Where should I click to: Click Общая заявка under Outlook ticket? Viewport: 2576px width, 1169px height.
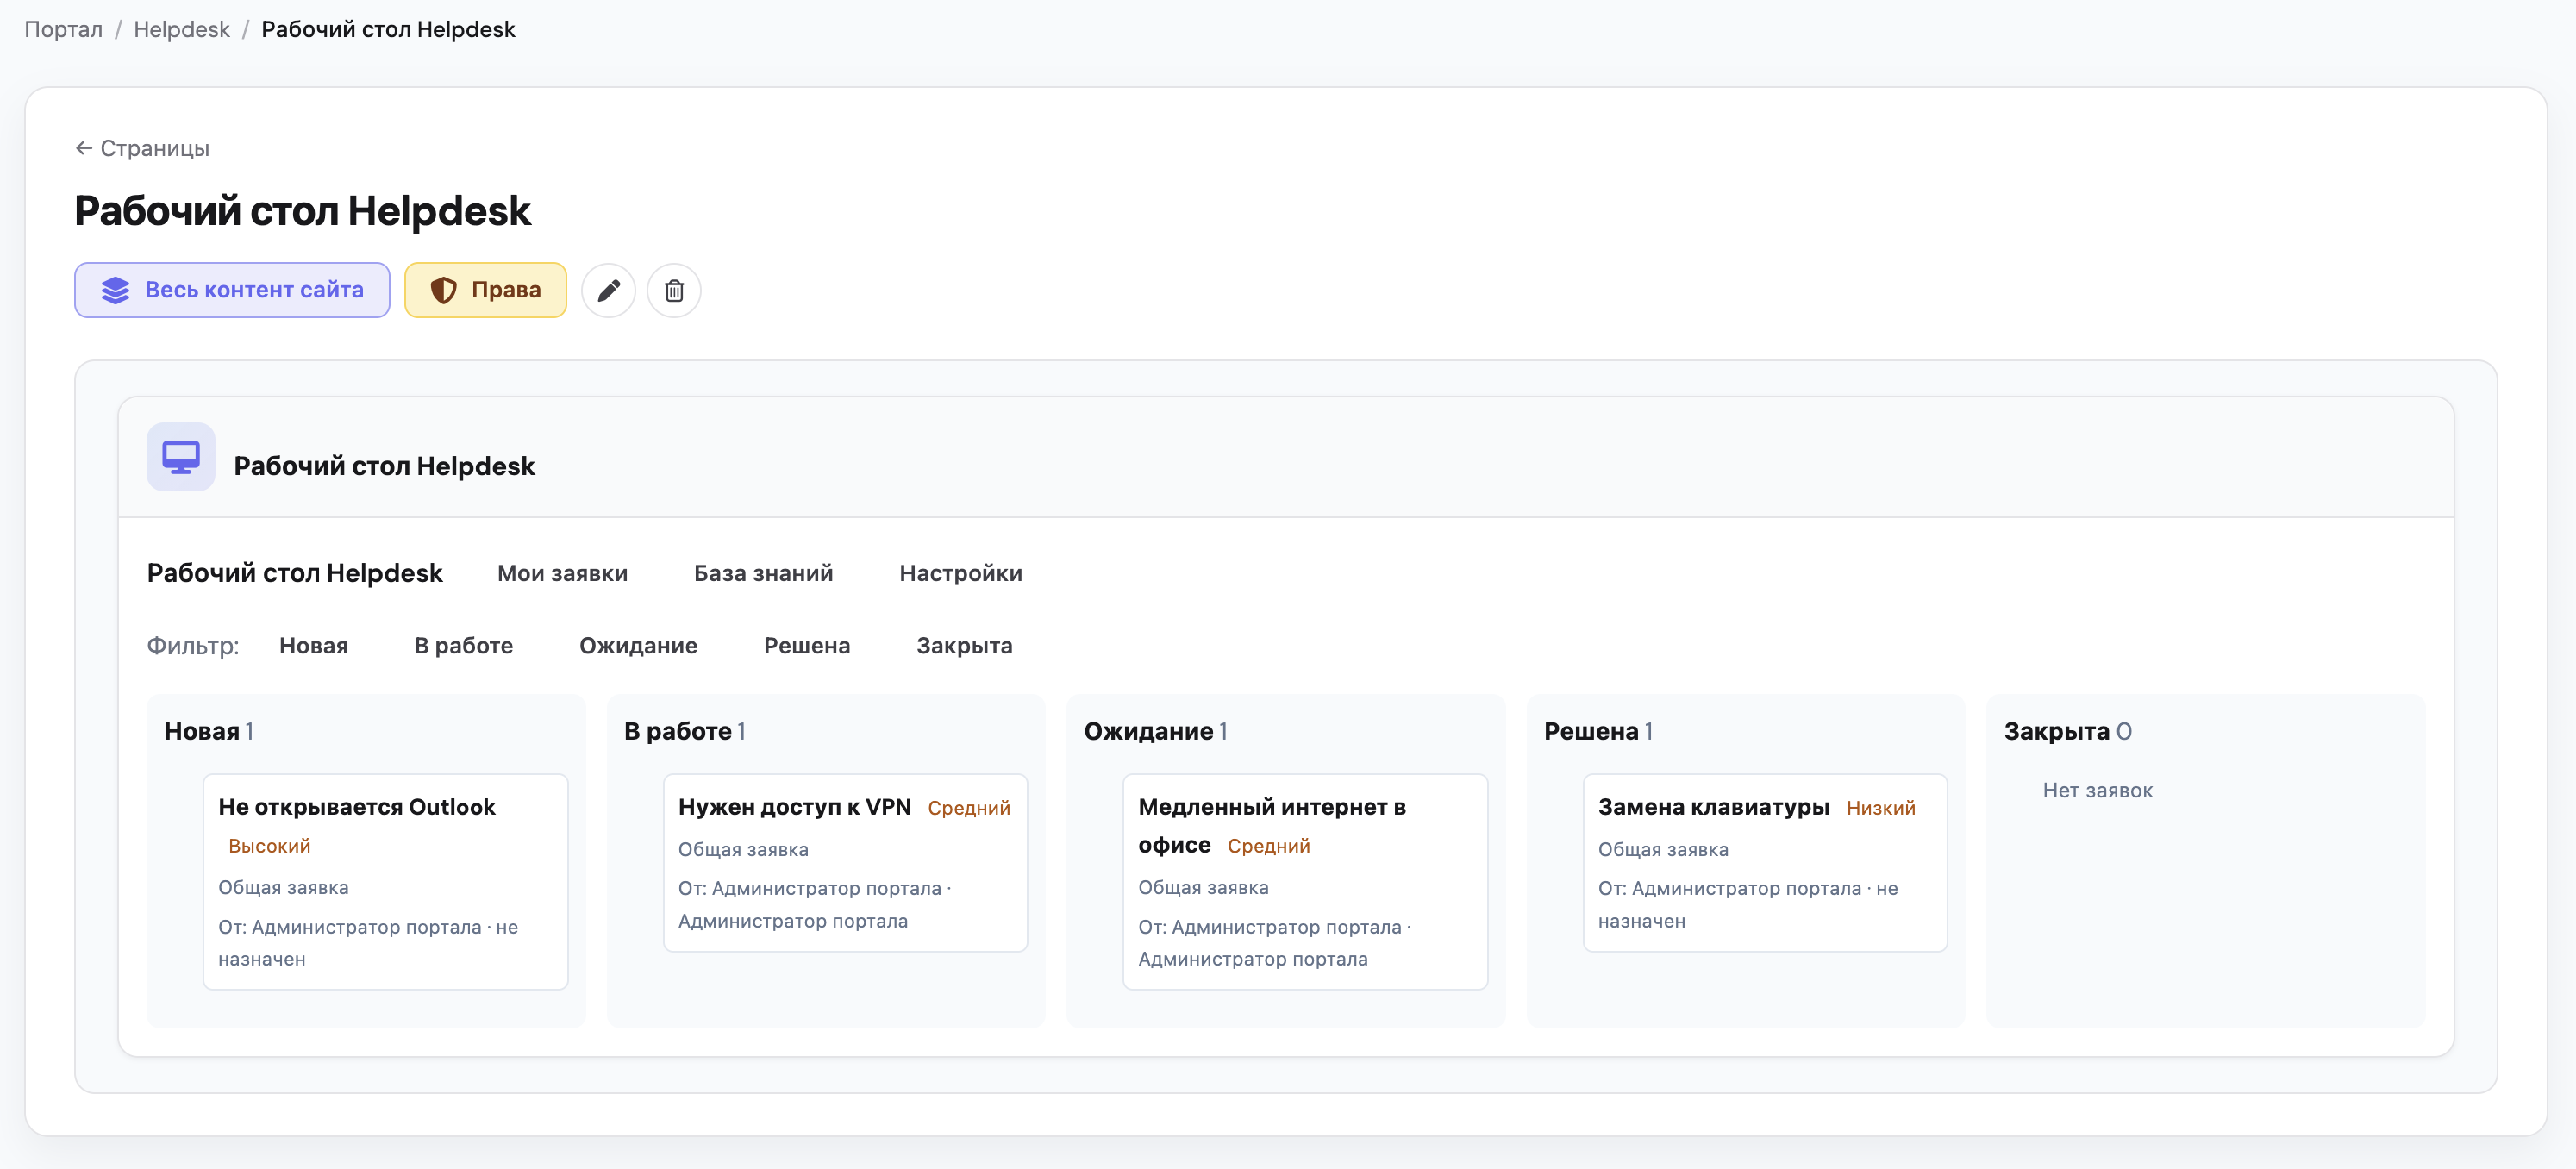[x=284, y=887]
